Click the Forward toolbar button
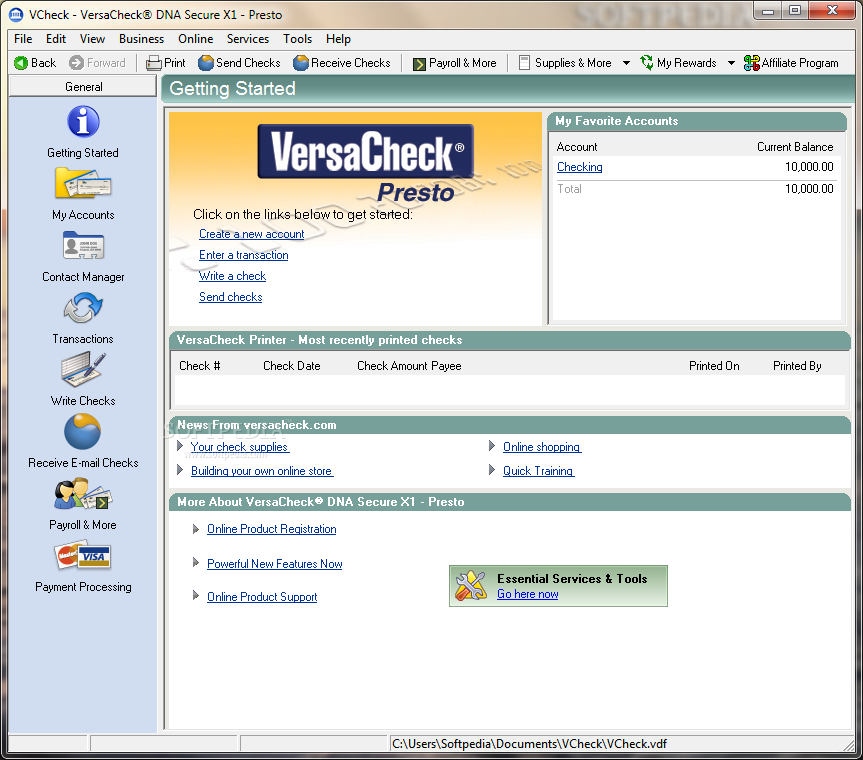 click(x=97, y=63)
